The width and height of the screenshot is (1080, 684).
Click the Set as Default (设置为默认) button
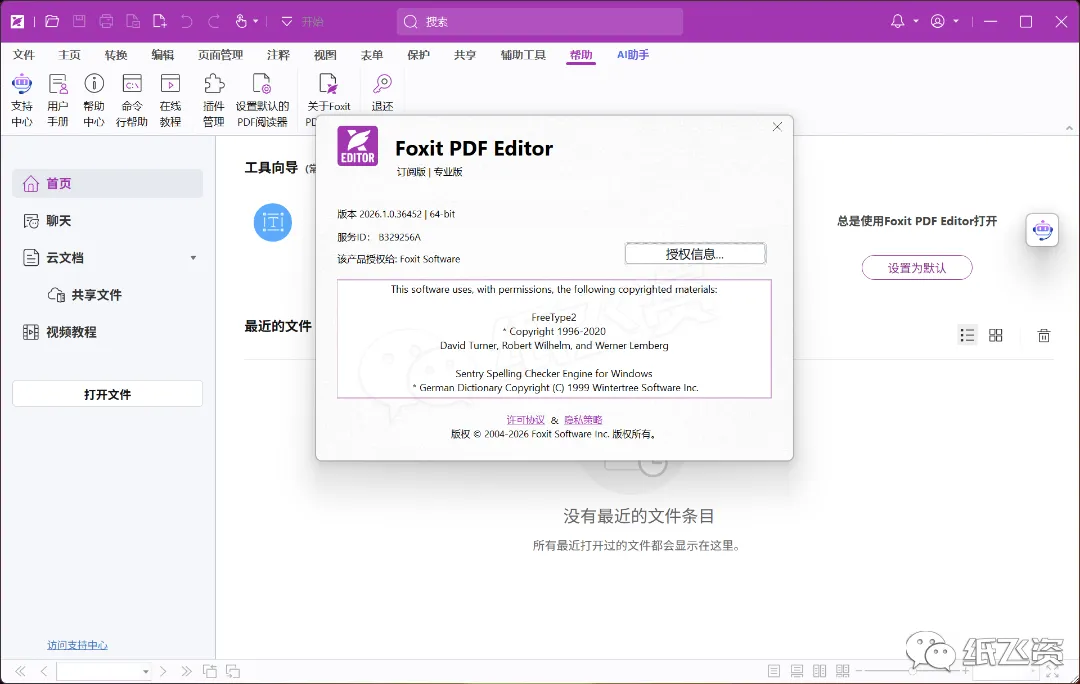pyautogui.click(x=917, y=268)
